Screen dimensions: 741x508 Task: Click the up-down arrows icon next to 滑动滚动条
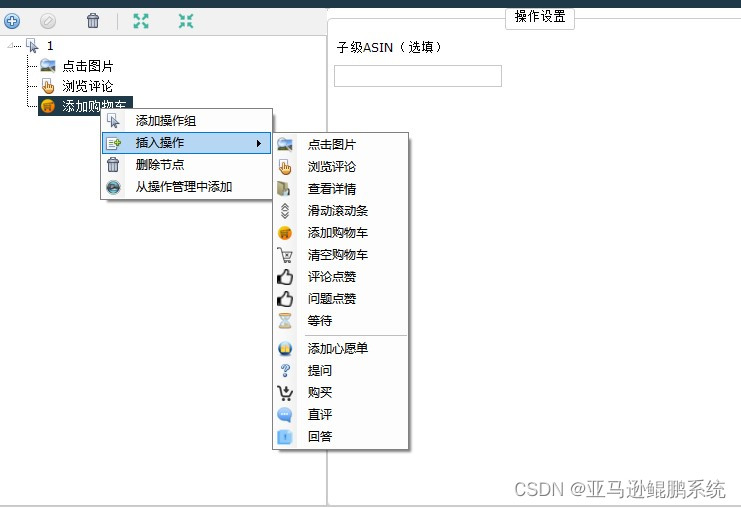pos(284,211)
